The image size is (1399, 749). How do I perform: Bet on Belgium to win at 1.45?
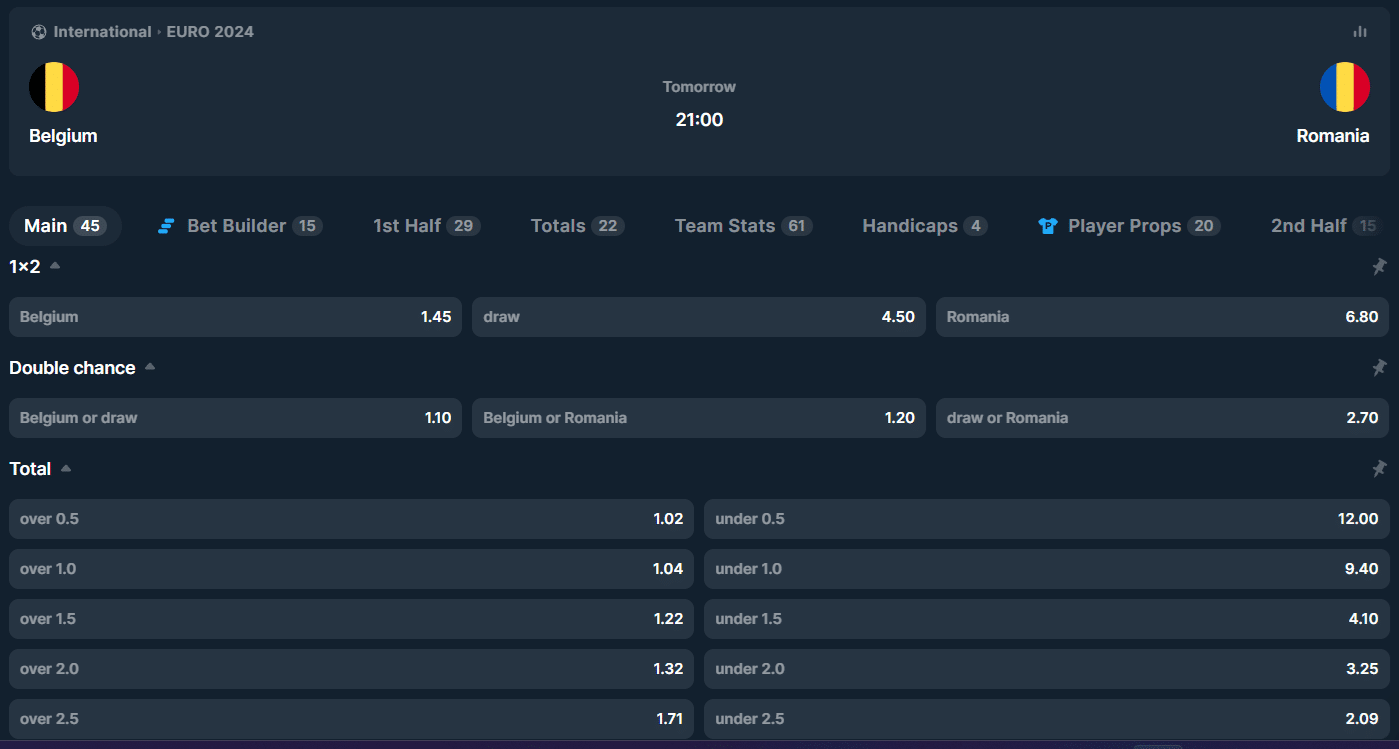pos(235,317)
